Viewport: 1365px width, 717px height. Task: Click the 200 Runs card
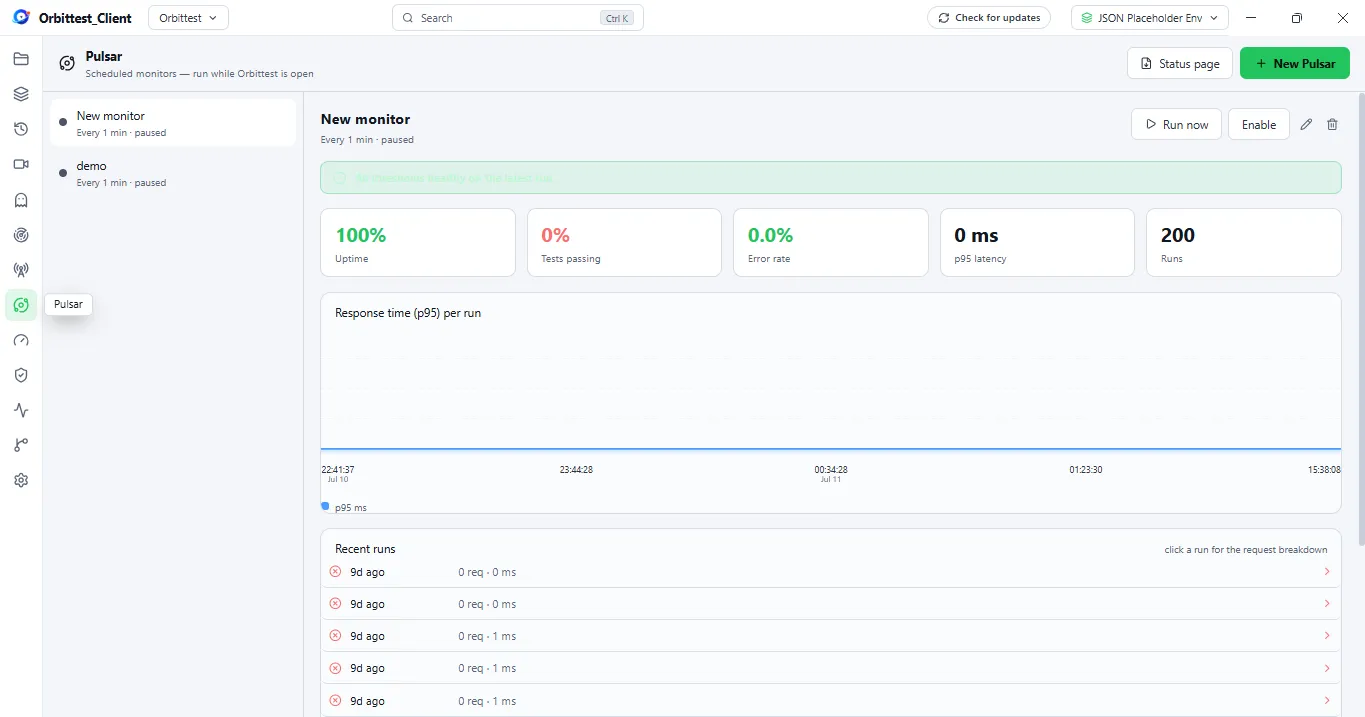click(x=1244, y=242)
